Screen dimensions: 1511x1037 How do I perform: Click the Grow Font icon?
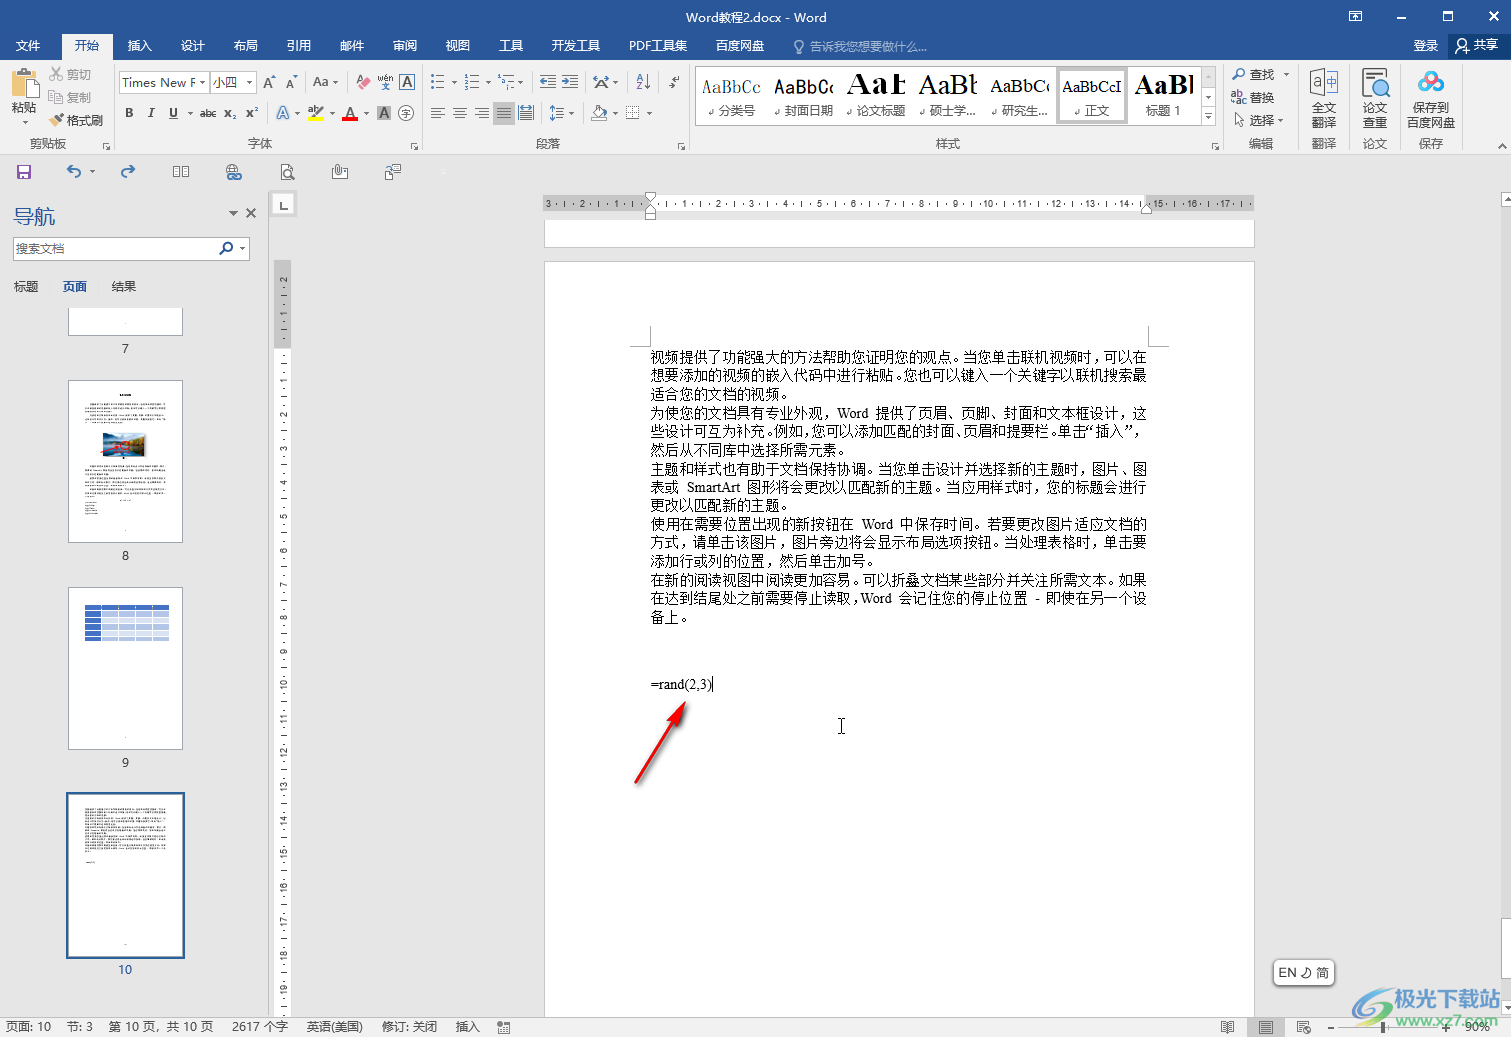click(x=269, y=82)
